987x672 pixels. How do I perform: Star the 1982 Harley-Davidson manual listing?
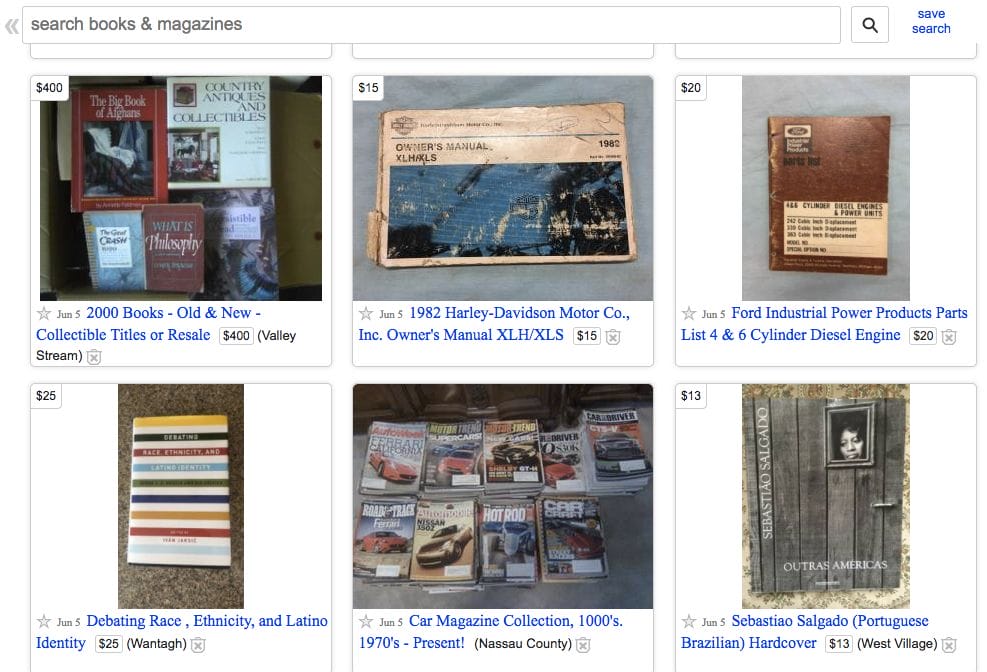tap(366, 313)
